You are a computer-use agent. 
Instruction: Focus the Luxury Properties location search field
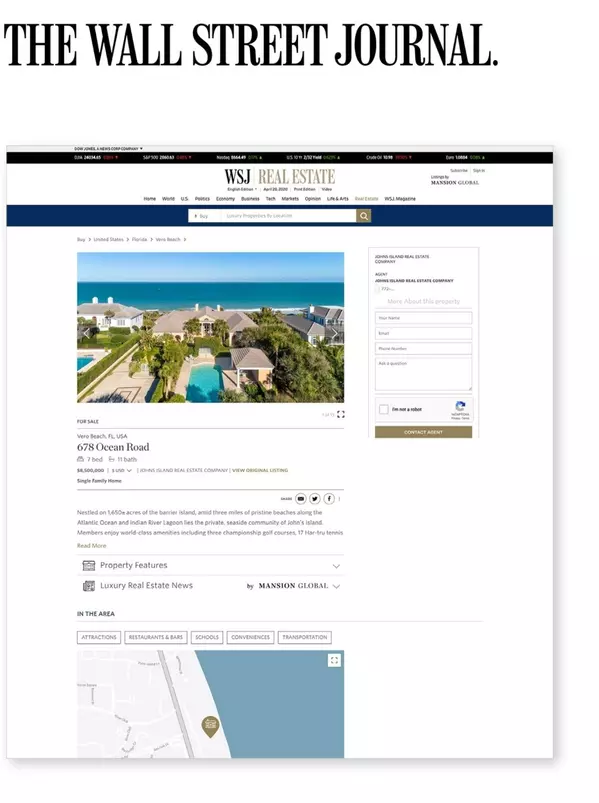pos(288,216)
